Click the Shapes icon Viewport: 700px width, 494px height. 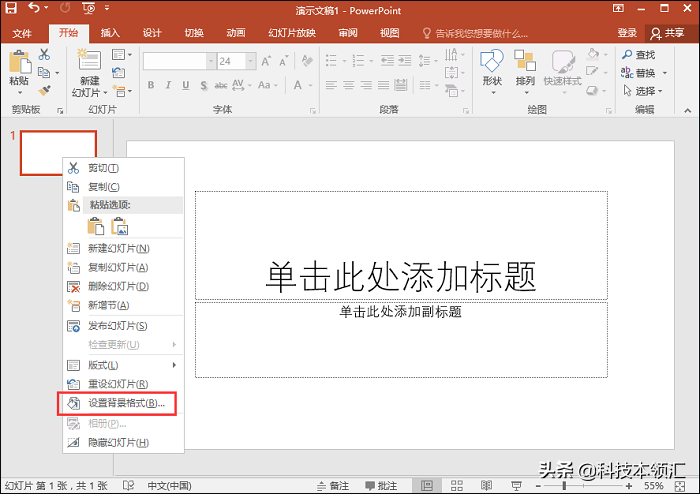492,61
